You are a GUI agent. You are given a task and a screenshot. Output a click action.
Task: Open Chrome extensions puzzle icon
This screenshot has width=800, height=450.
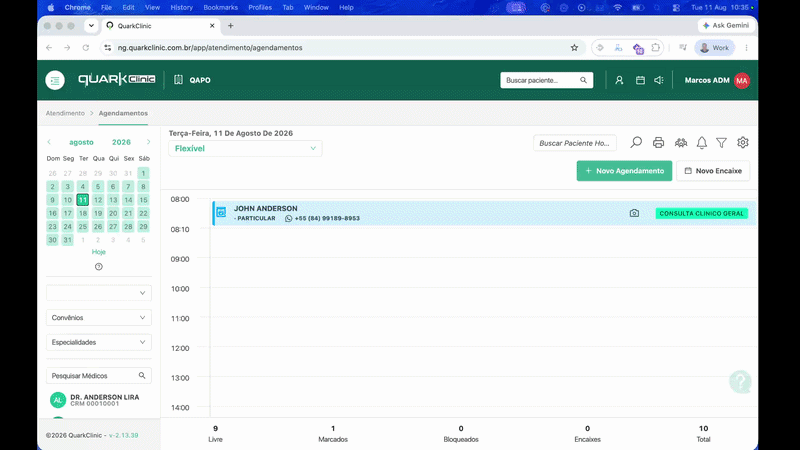pyautogui.click(x=656, y=47)
